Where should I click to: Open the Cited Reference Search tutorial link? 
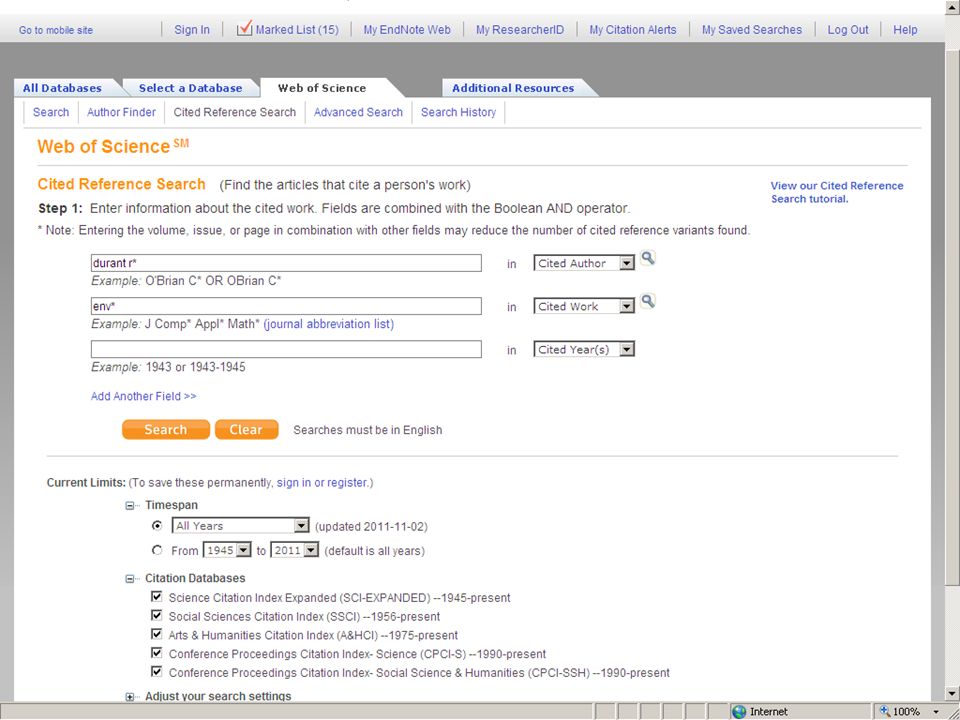coord(836,192)
